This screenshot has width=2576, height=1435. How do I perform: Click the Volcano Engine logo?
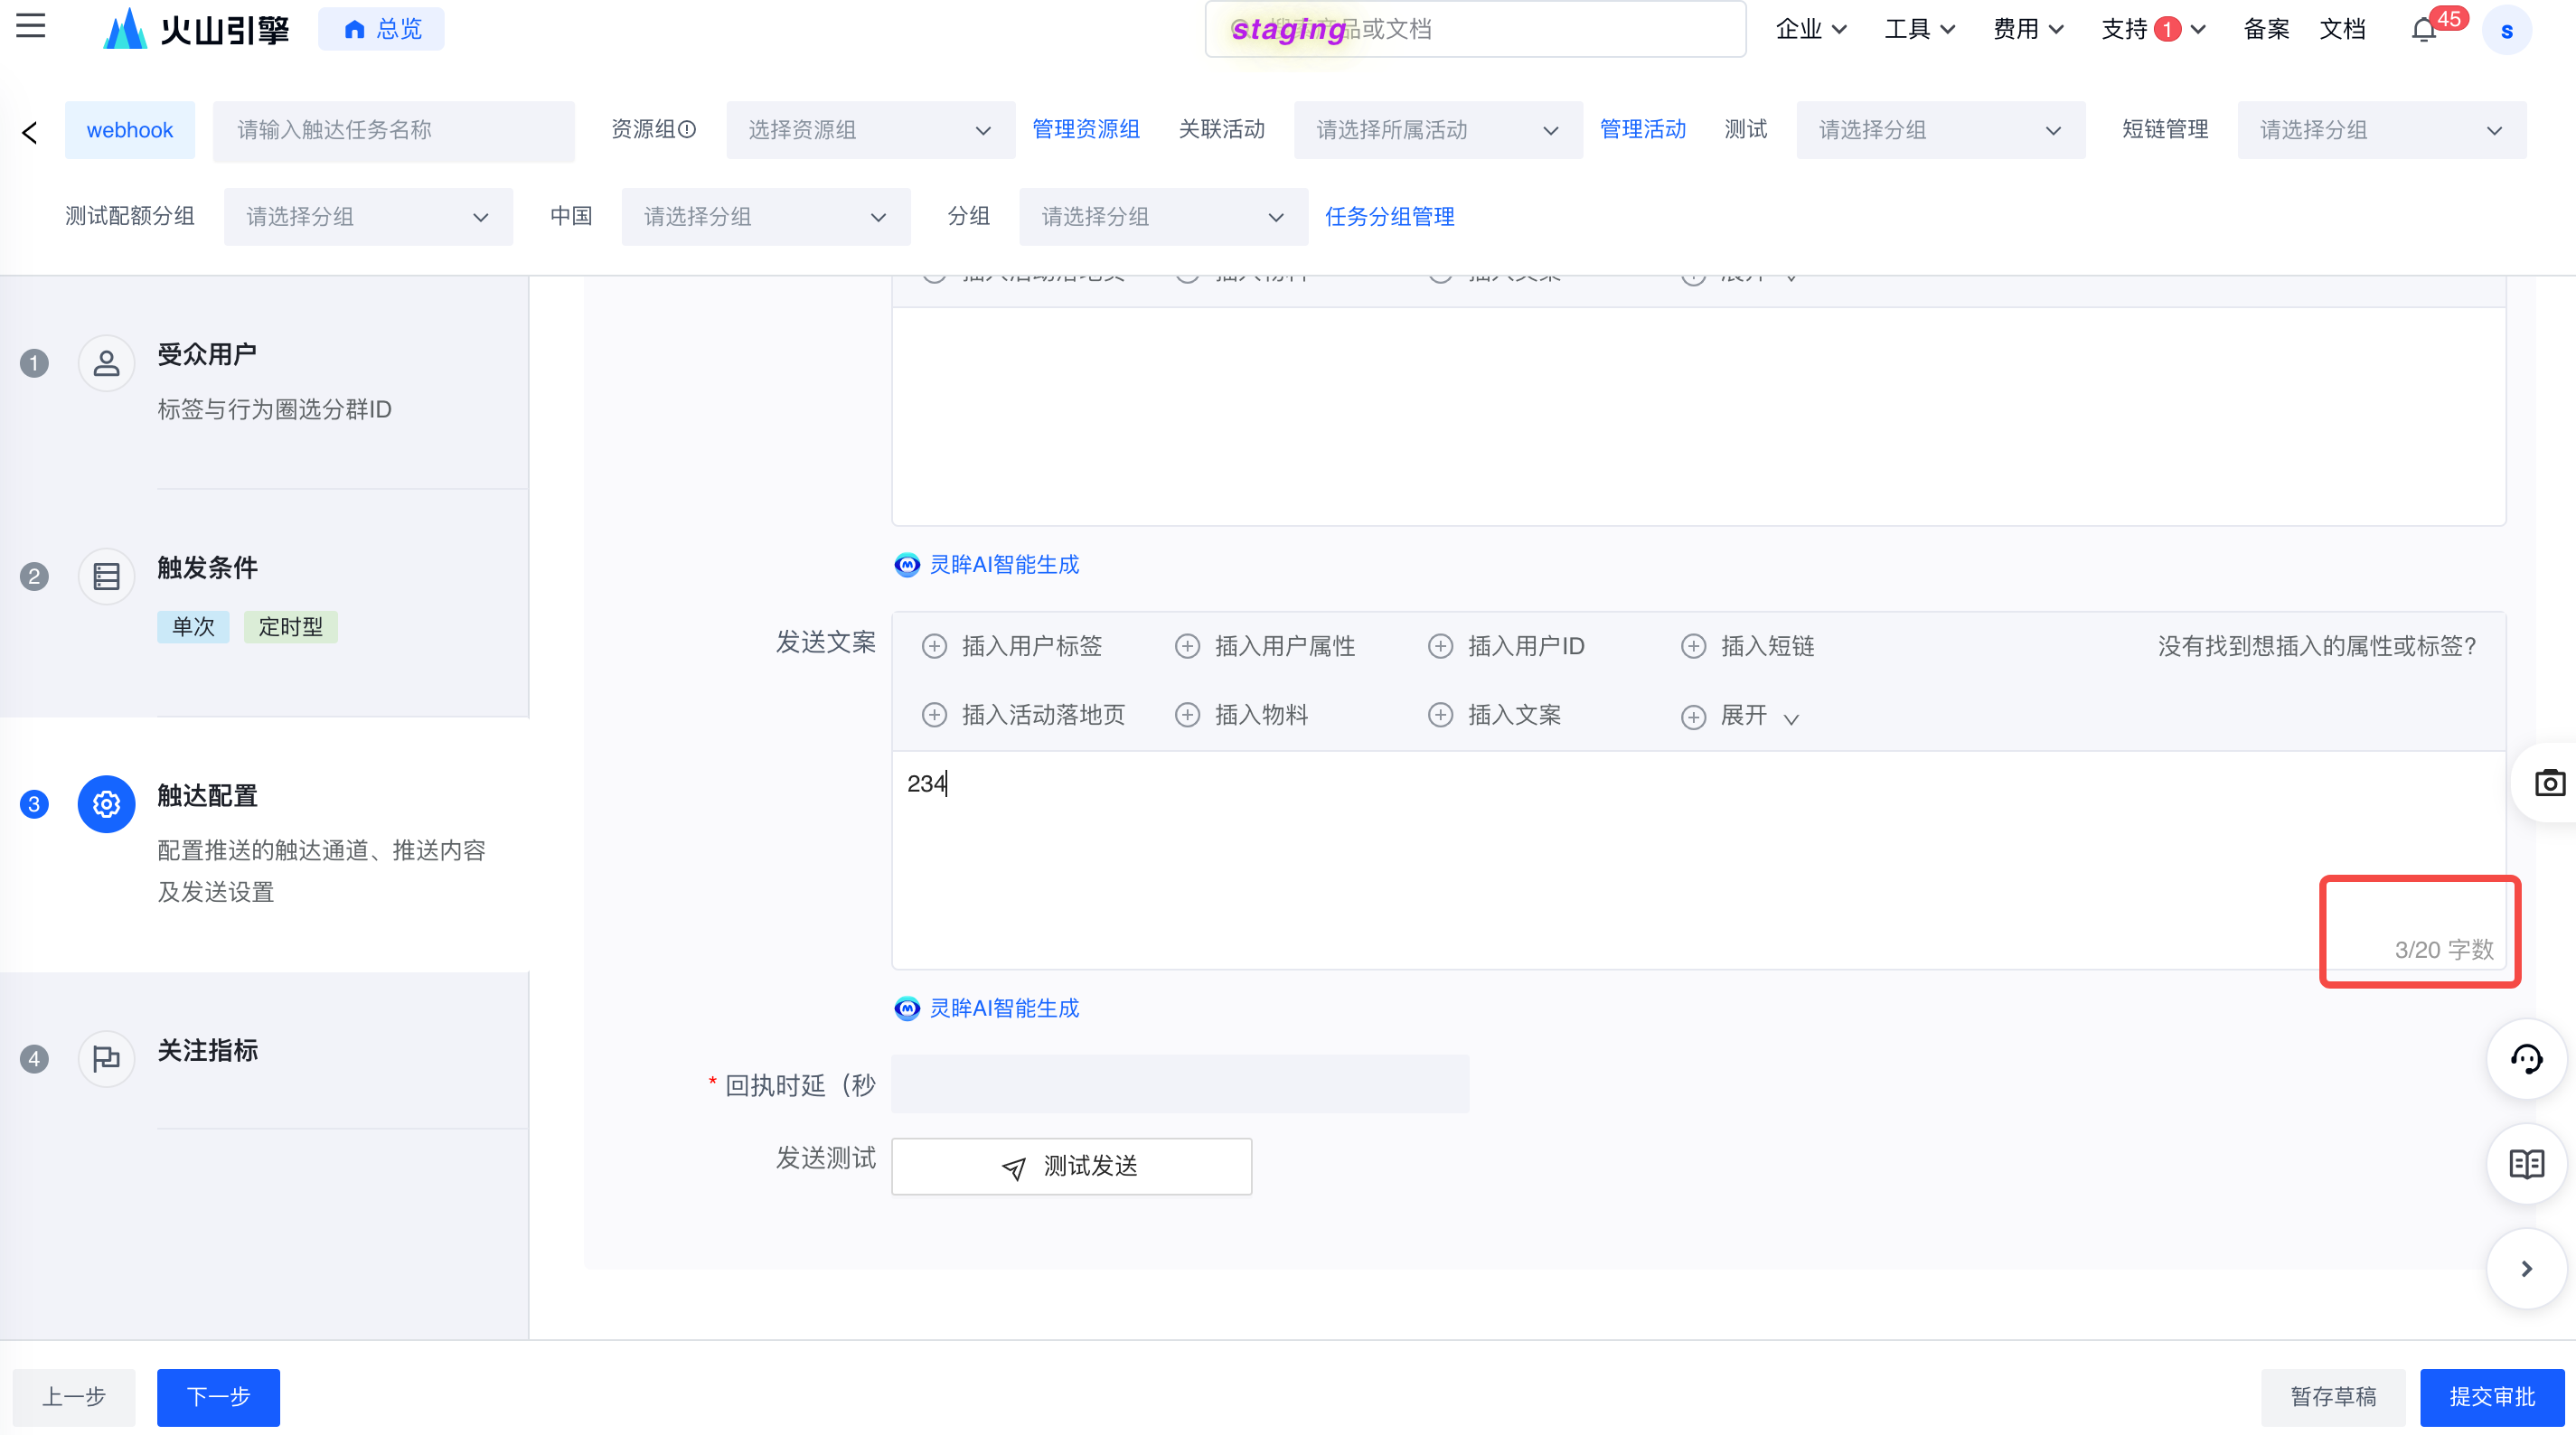click(196, 29)
